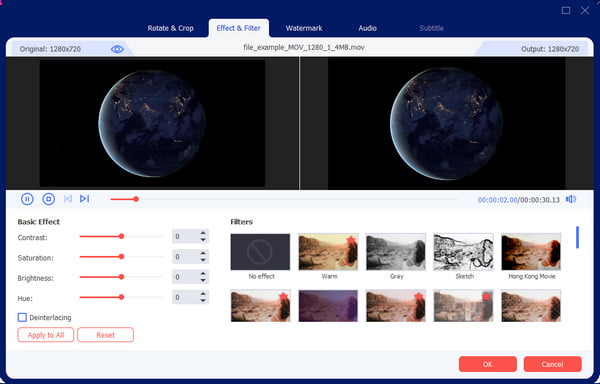This screenshot has height=384, width=600.
Task: Click the video progress seek bar handle
Action: click(136, 199)
